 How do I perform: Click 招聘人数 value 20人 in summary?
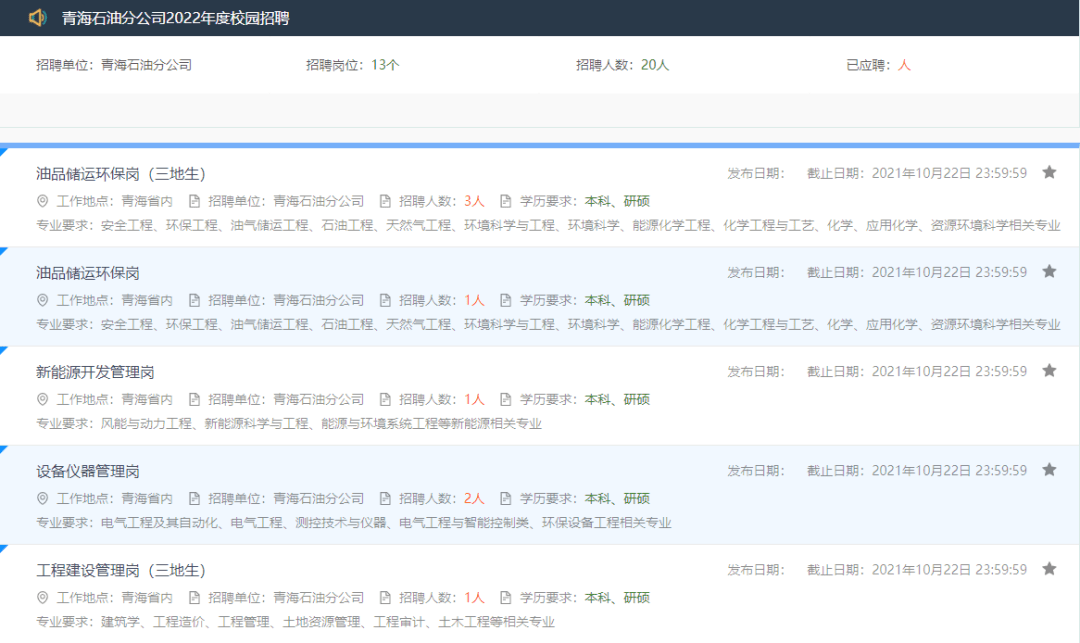pyautogui.click(x=655, y=65)
